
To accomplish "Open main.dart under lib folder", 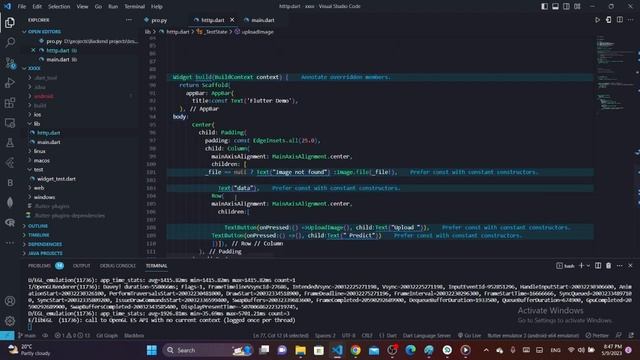I will point(49,142).
